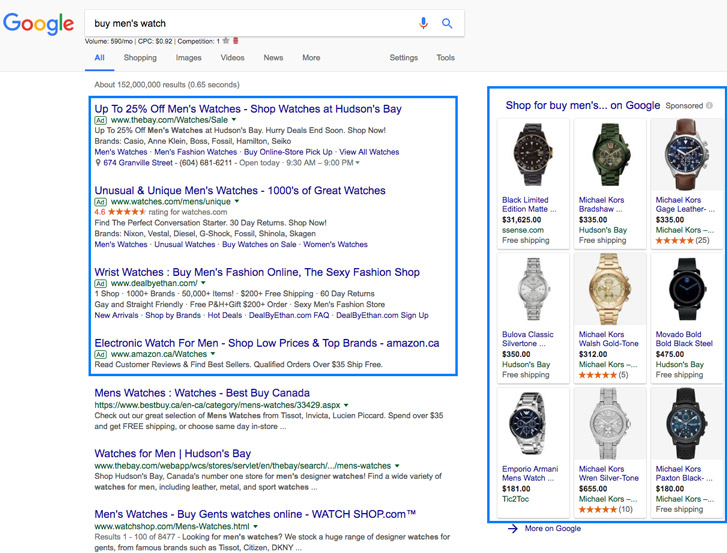Open the News tab
727x553 pixels.
pyautogui.click(x=273, y=57)
